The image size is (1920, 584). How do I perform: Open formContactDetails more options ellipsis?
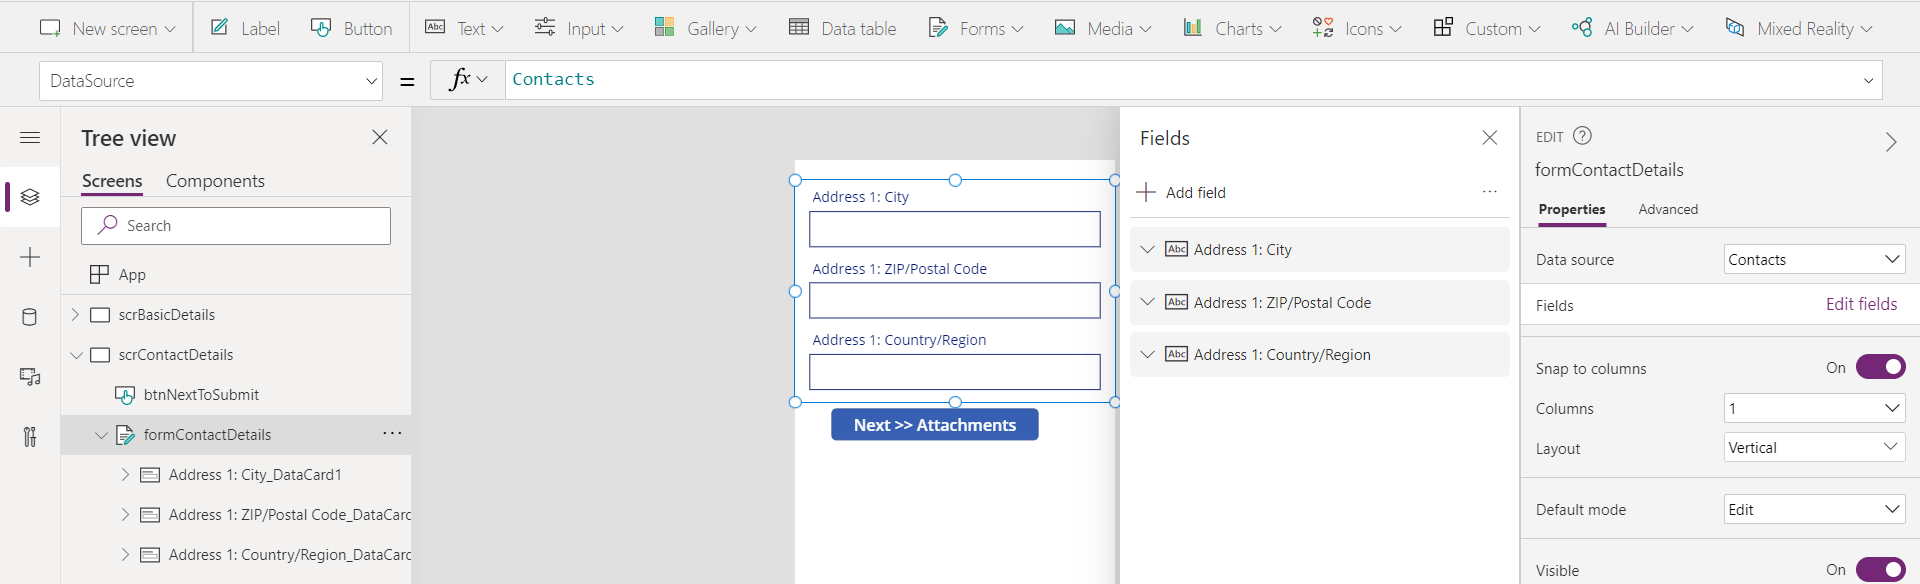(x=392, y=433)
